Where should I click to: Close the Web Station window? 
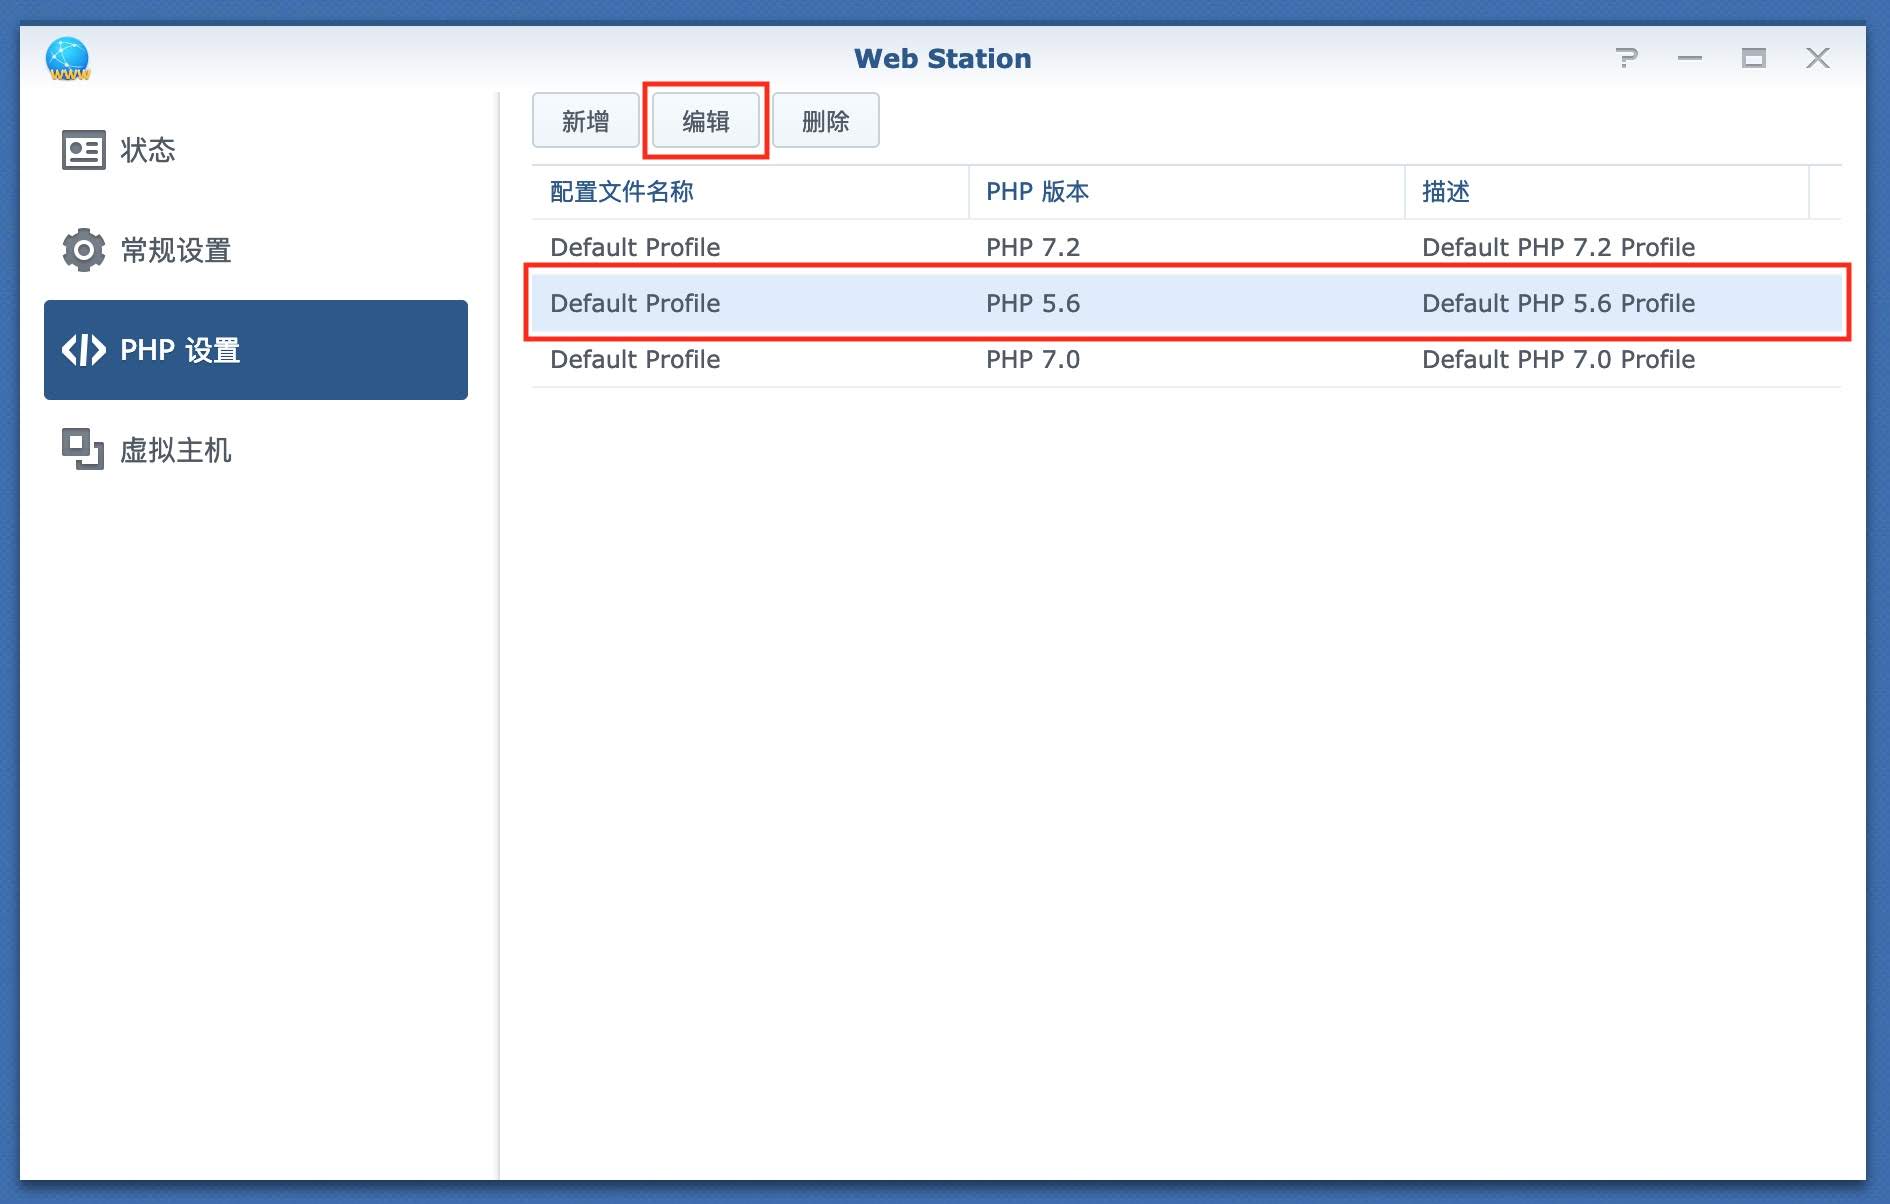coord(1818,58)
